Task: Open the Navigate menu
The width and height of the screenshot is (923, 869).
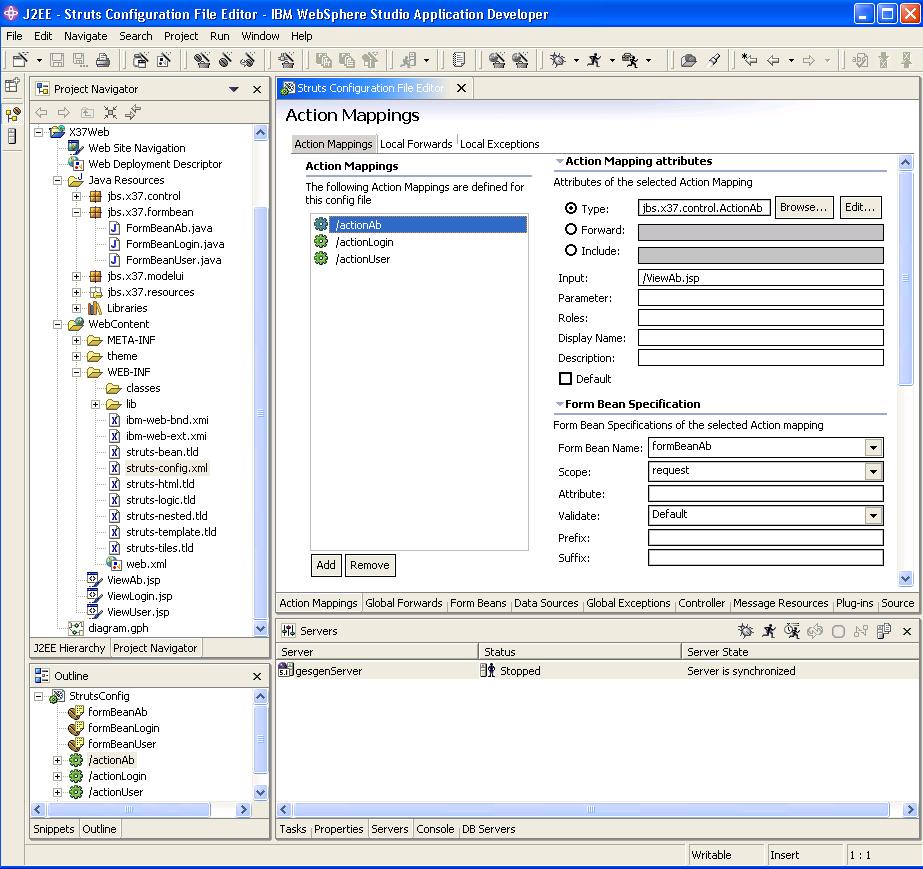Action: click(x=86, y=36)
